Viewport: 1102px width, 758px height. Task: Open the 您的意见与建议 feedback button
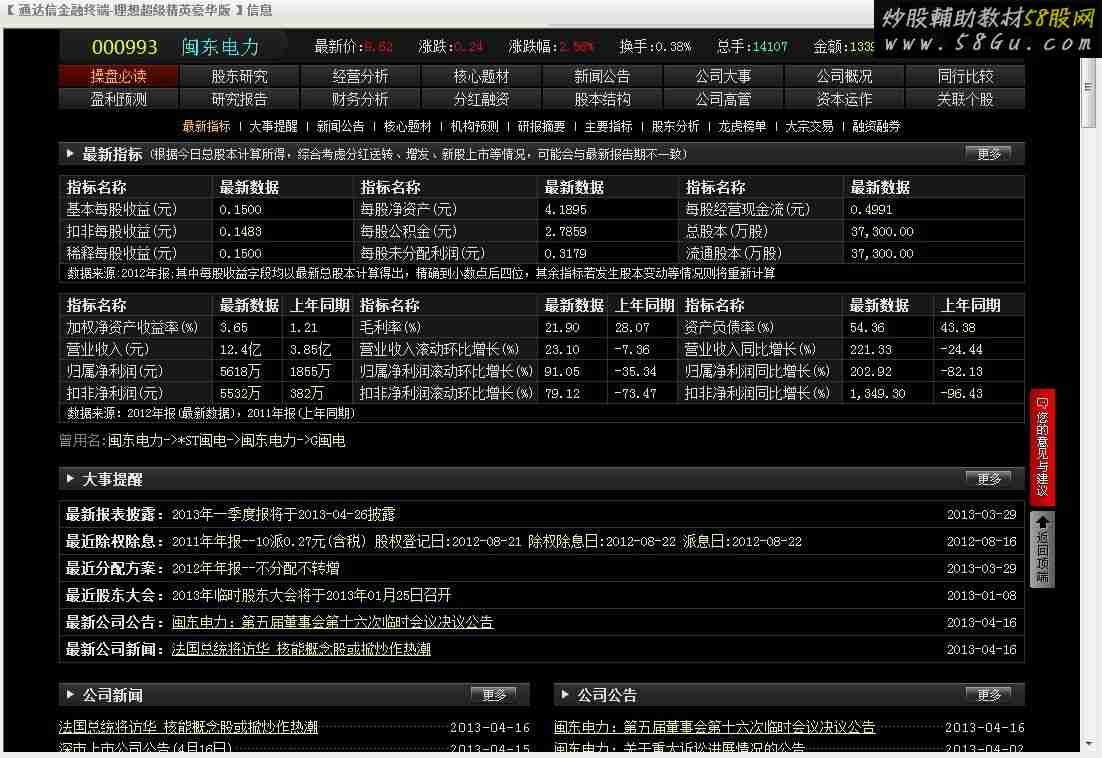pyautogui.click(x=1042, y=447)
